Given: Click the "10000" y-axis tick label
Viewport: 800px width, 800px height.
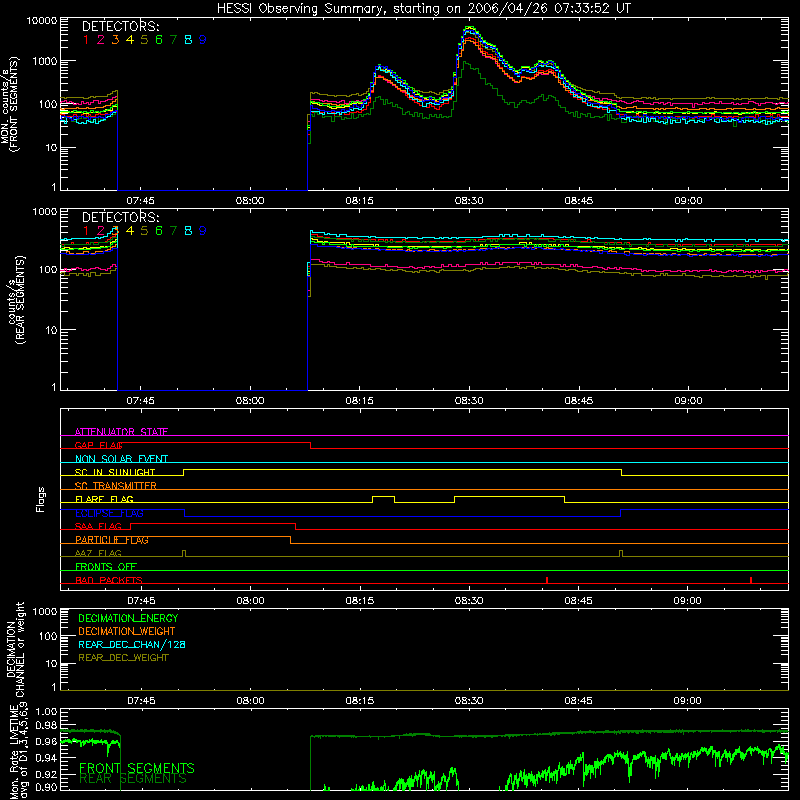Looking at the screenshot, I should (42, 21).
